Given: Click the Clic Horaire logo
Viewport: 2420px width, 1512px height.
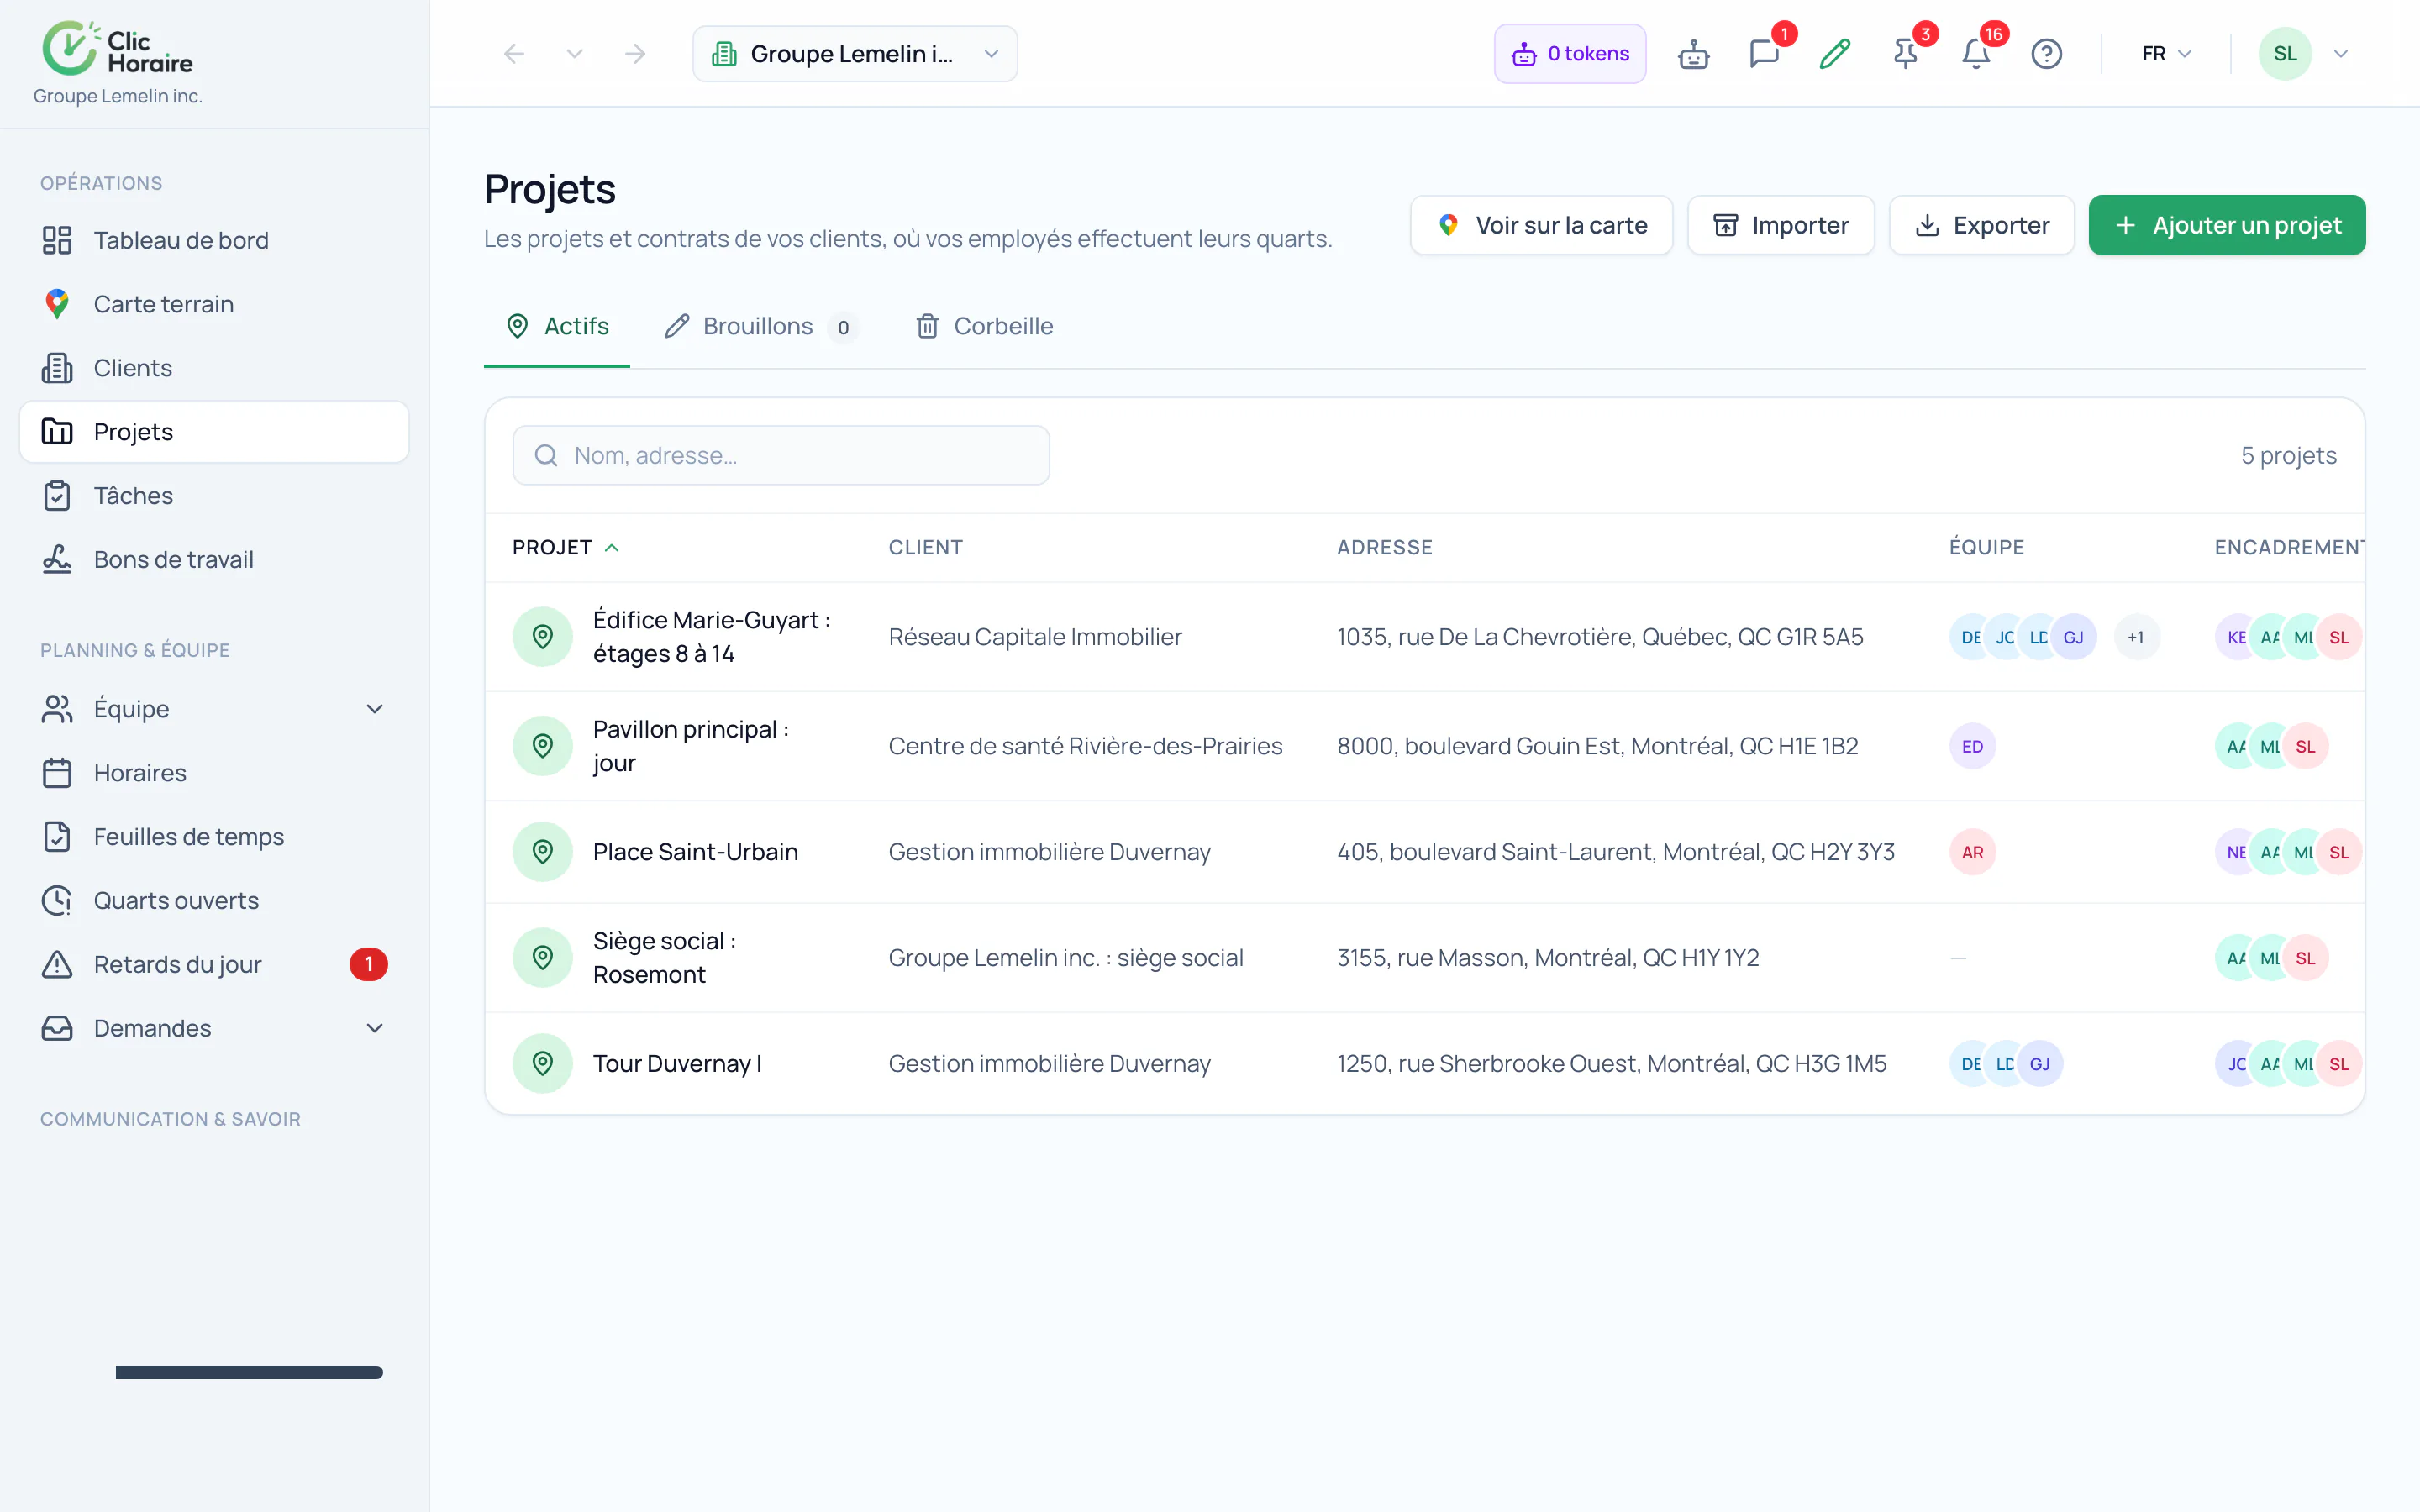Looking at the screenshot, I should click(x=117, y=48).
